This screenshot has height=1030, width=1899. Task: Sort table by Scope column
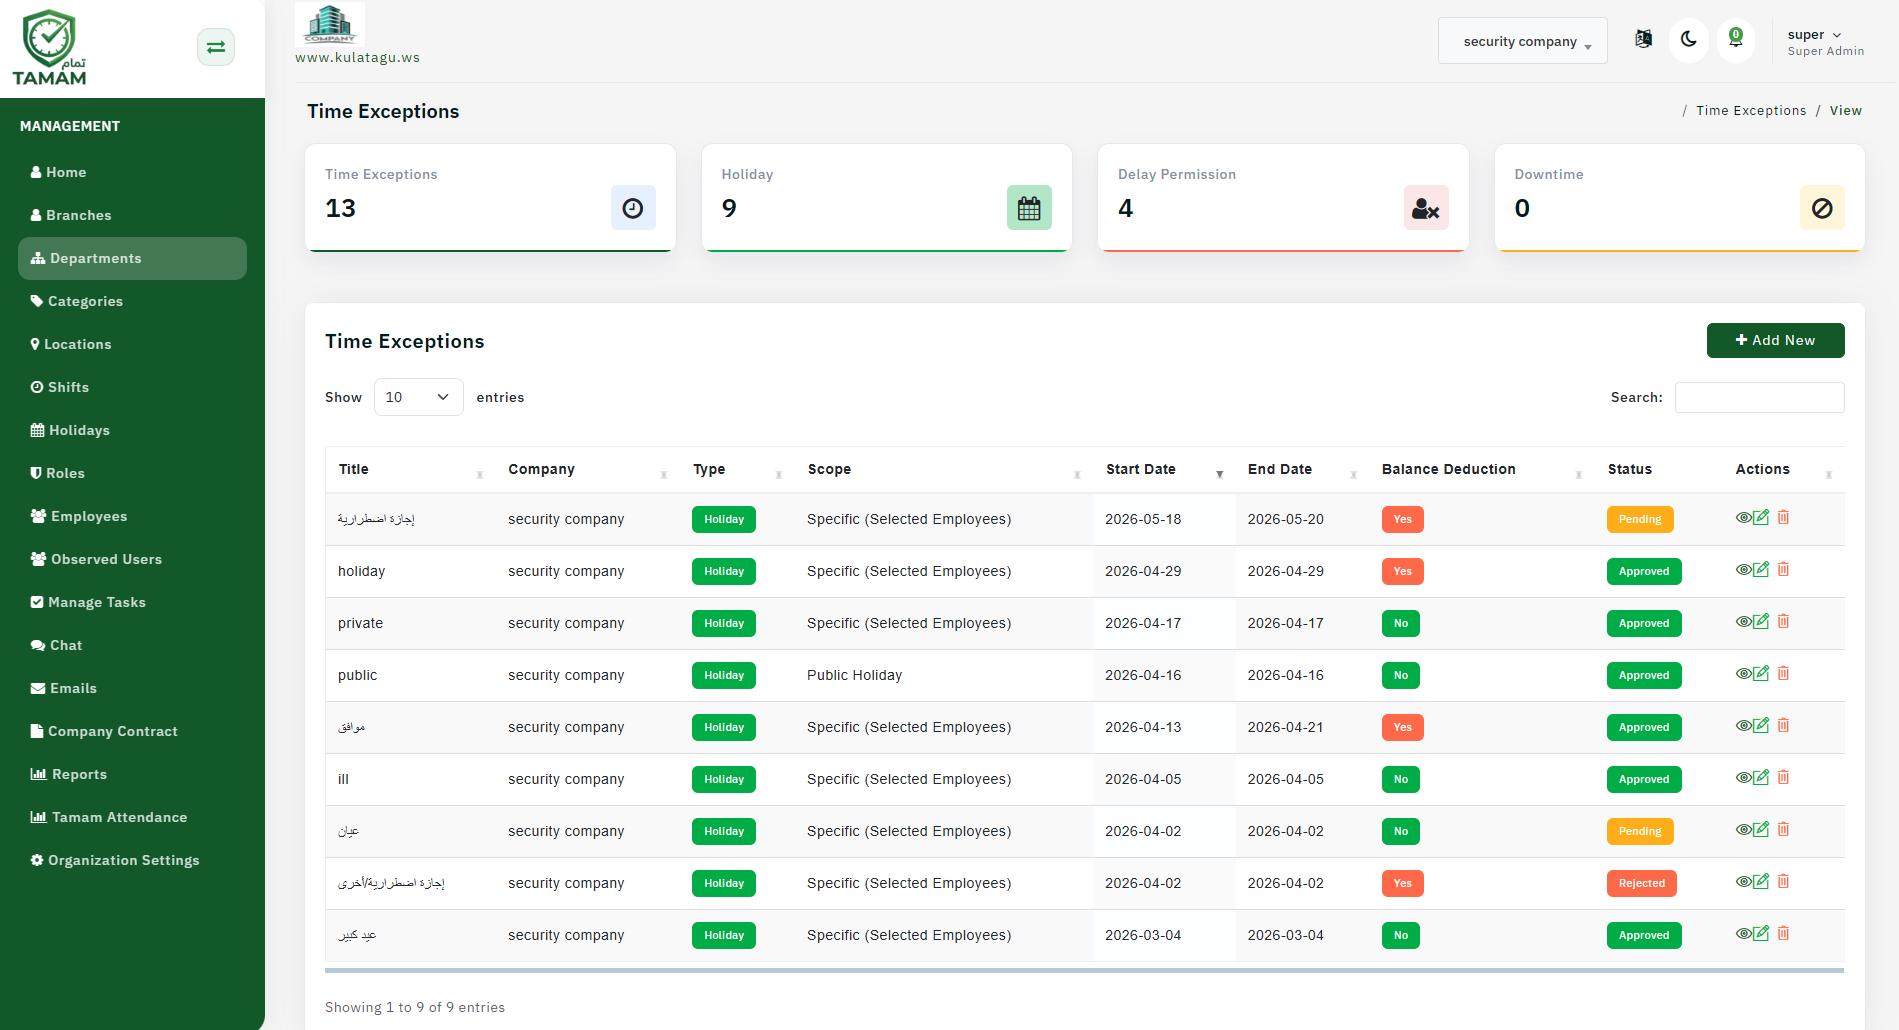pyautogui.click(x=944, y=470)
